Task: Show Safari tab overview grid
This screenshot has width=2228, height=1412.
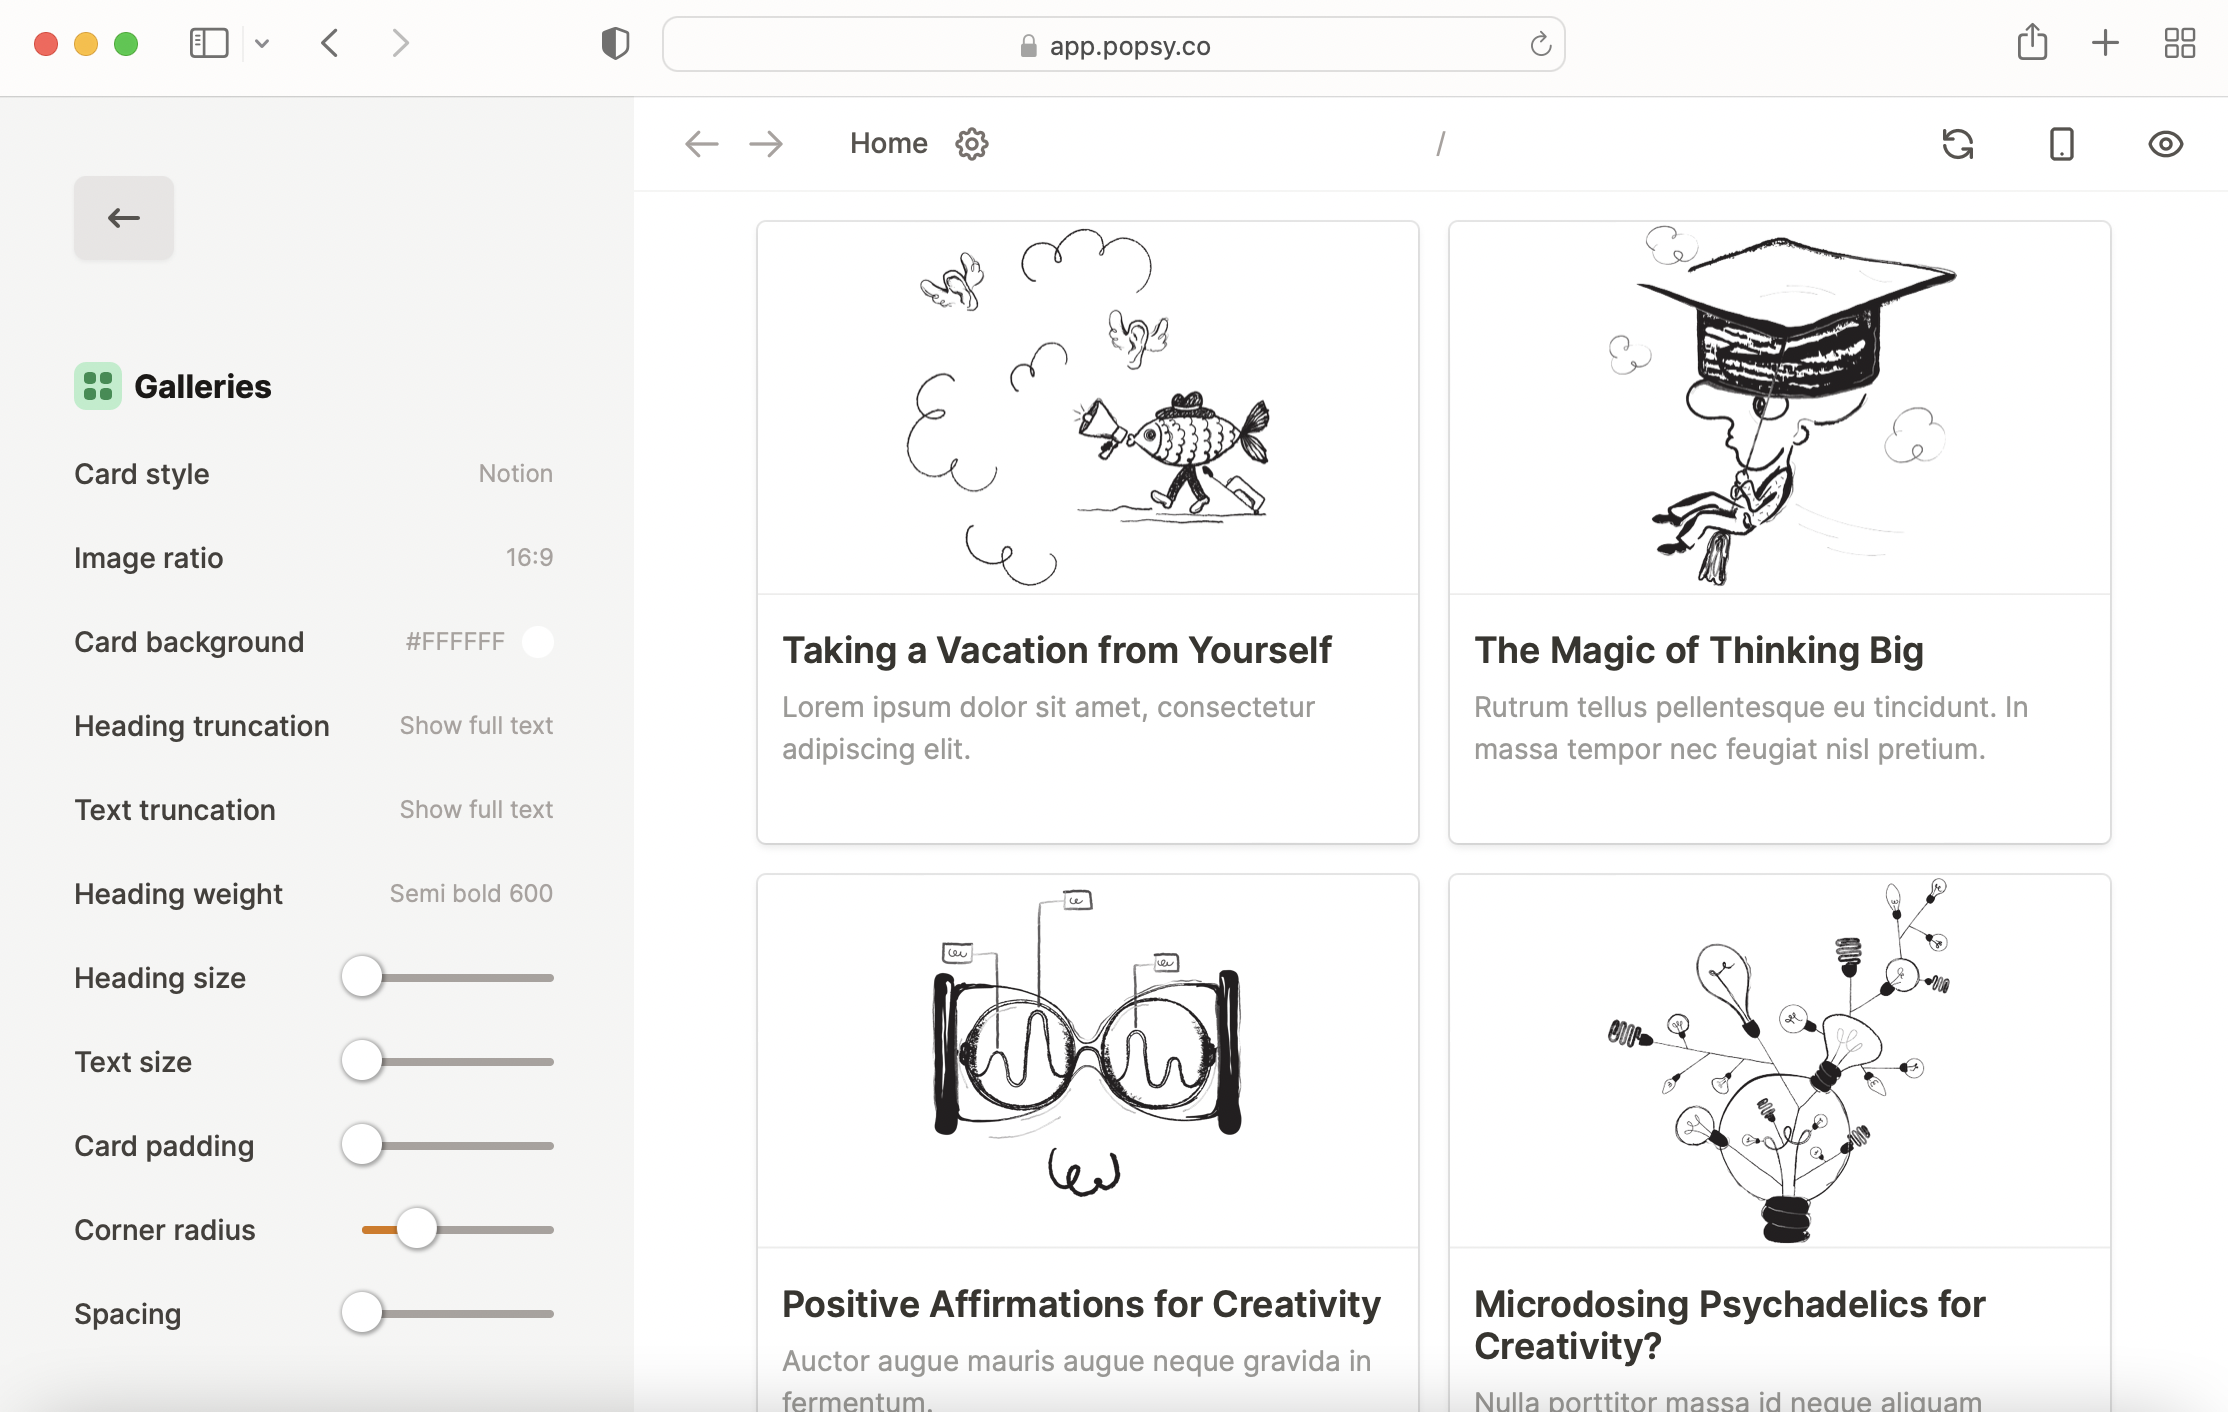Action: (x=2179, y=43)
